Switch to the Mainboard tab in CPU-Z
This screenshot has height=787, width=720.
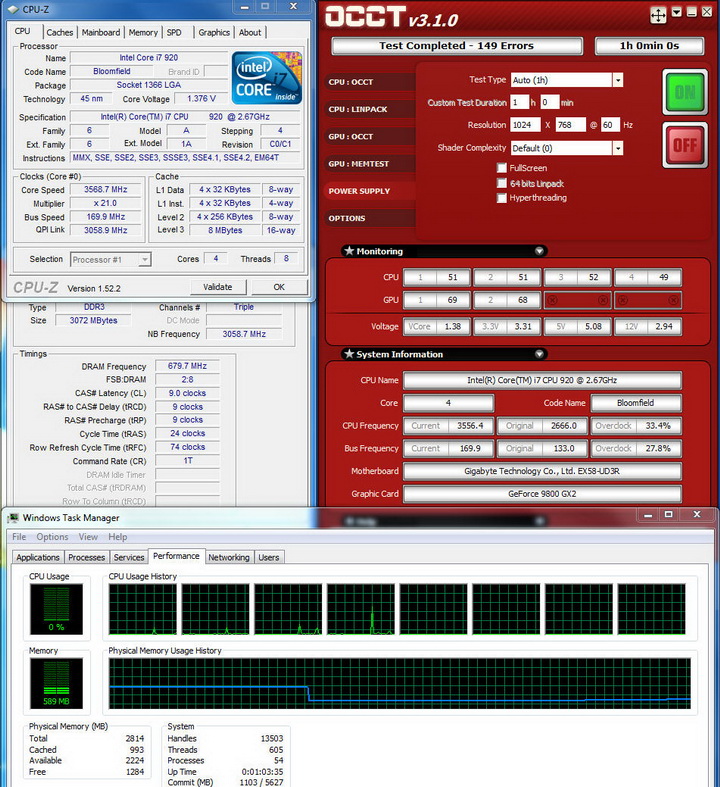tap(101, 33)
